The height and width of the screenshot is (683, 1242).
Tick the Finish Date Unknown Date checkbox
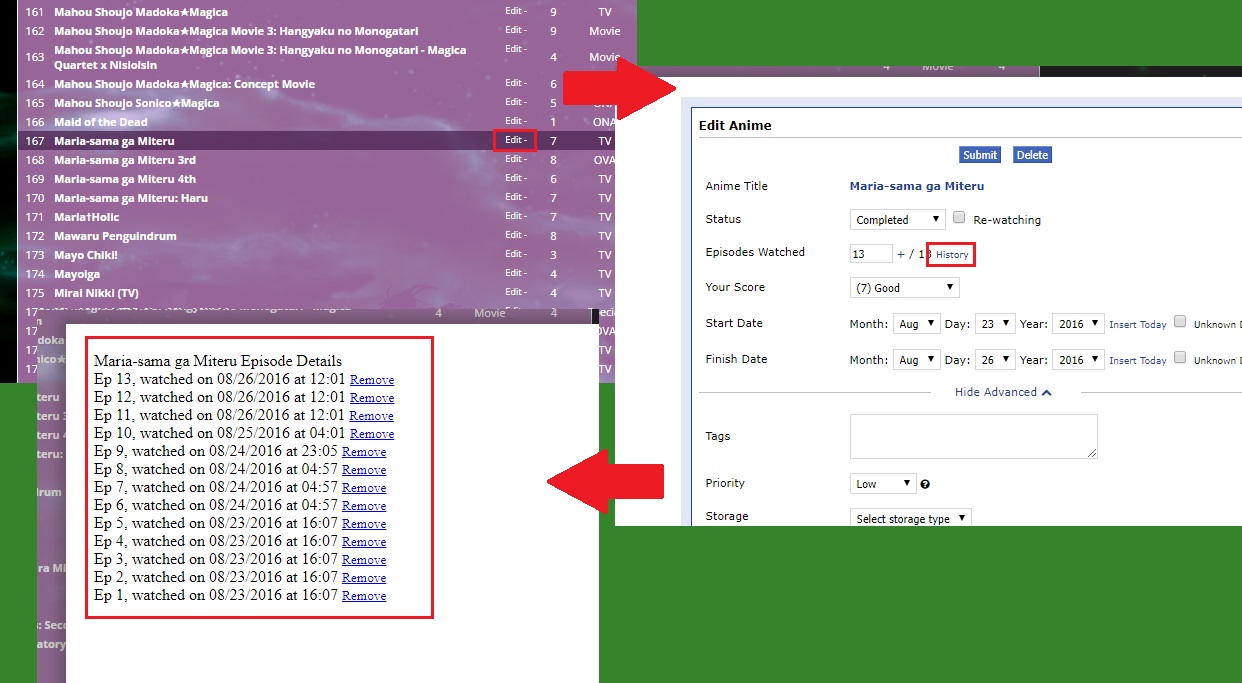tap(1180, 358)
